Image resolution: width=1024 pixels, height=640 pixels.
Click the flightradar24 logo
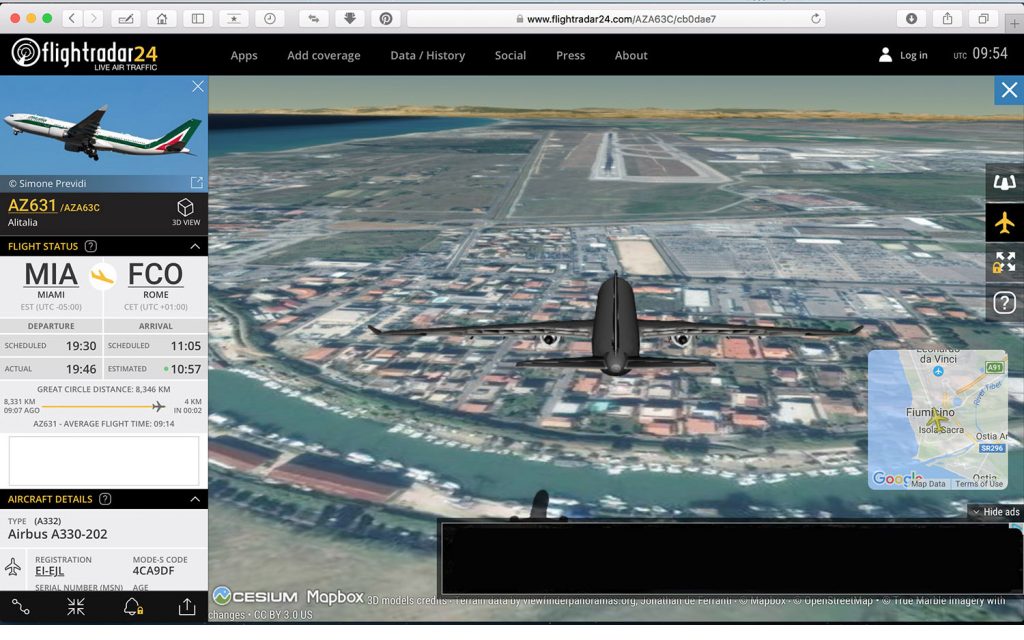pyautogui.click(x=84, y=54)
